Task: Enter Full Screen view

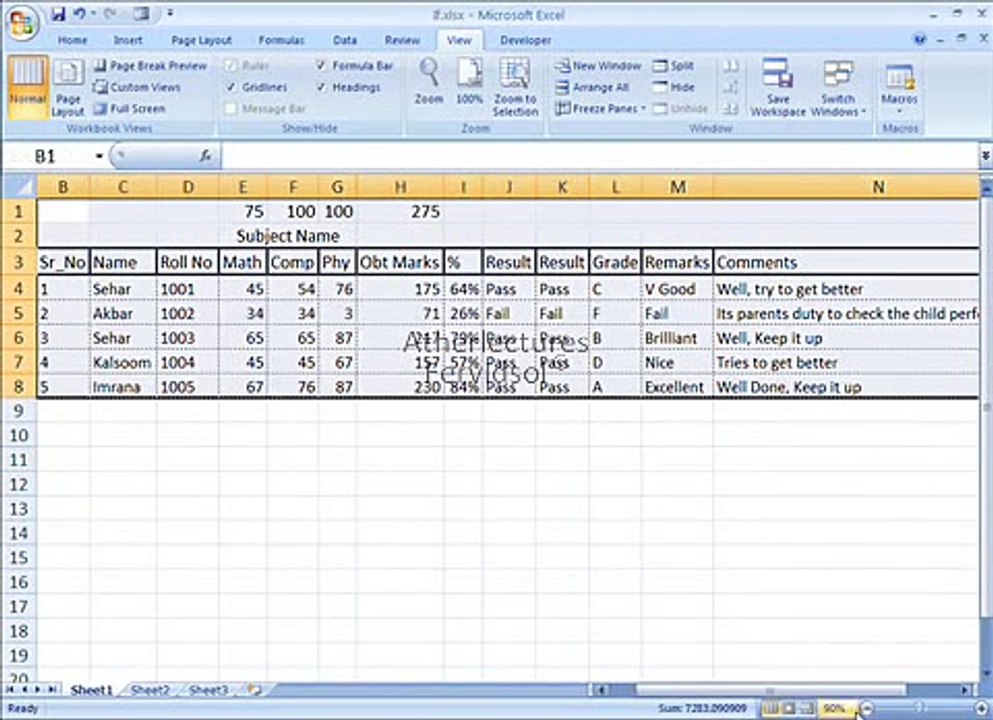Action: [130, 108]
